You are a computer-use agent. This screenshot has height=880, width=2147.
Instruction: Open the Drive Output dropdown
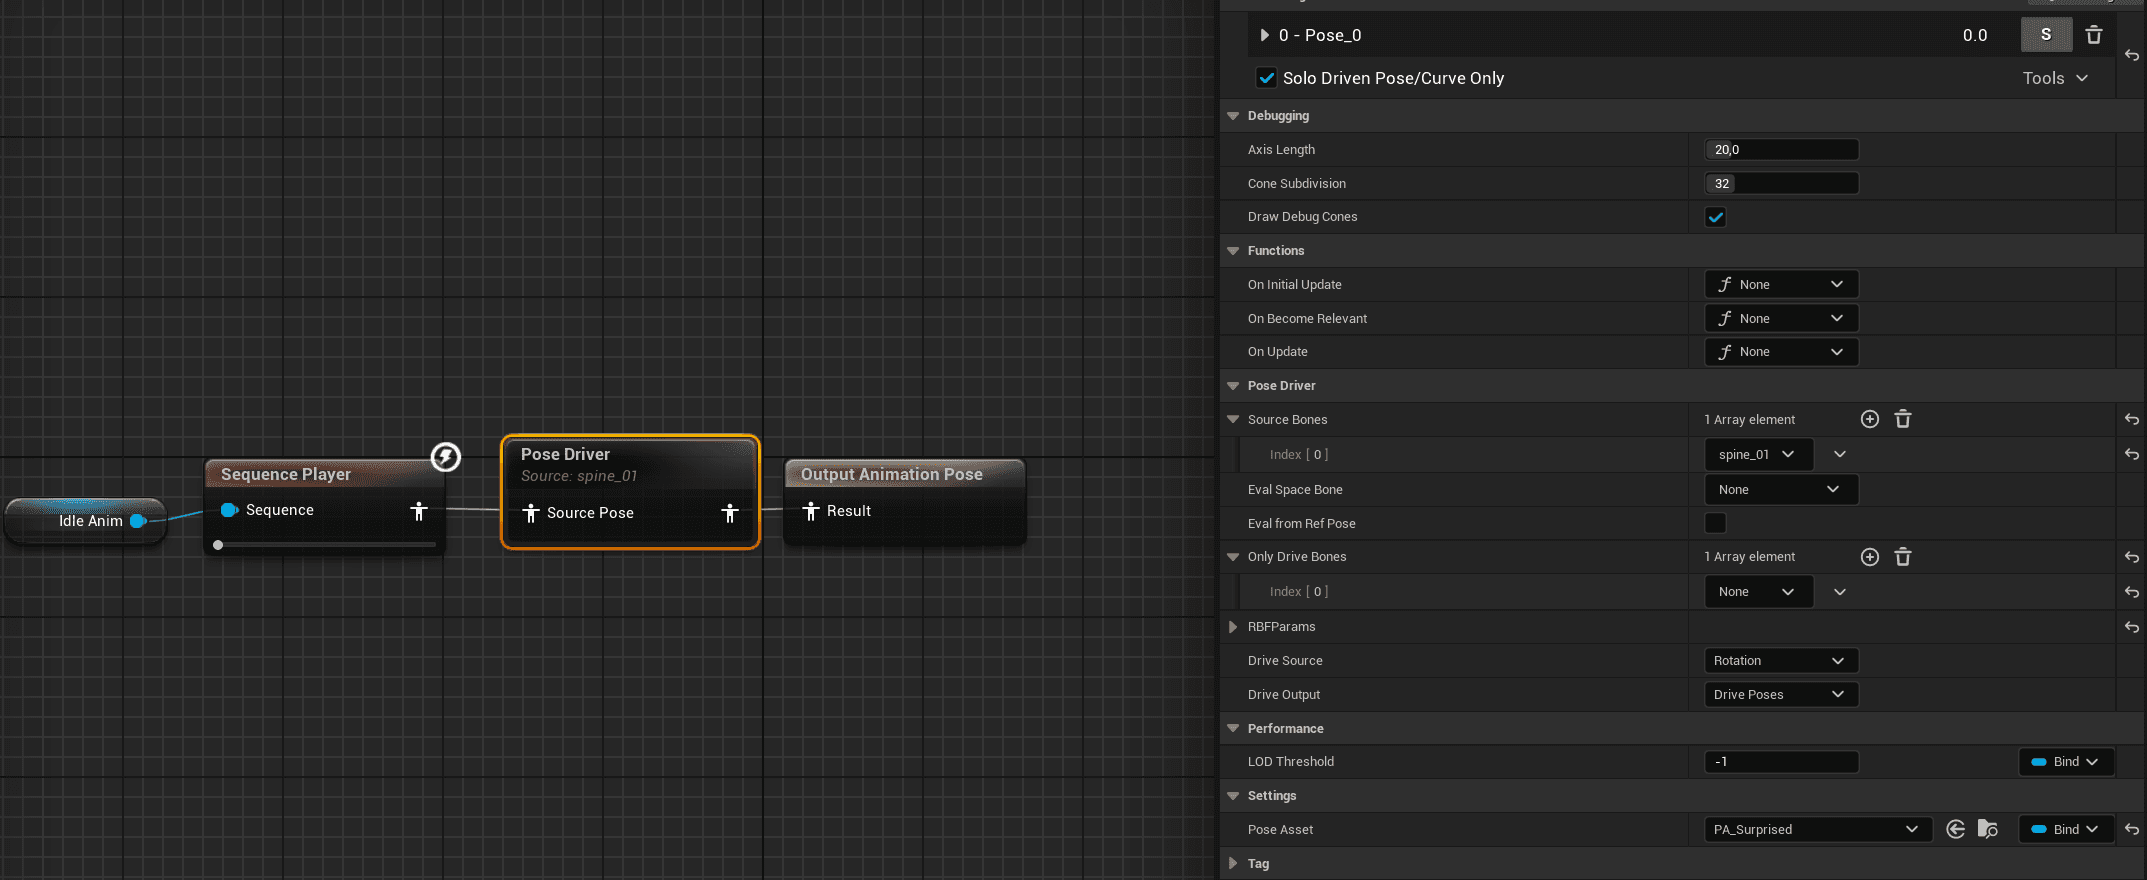click(x=1780, y=695)
